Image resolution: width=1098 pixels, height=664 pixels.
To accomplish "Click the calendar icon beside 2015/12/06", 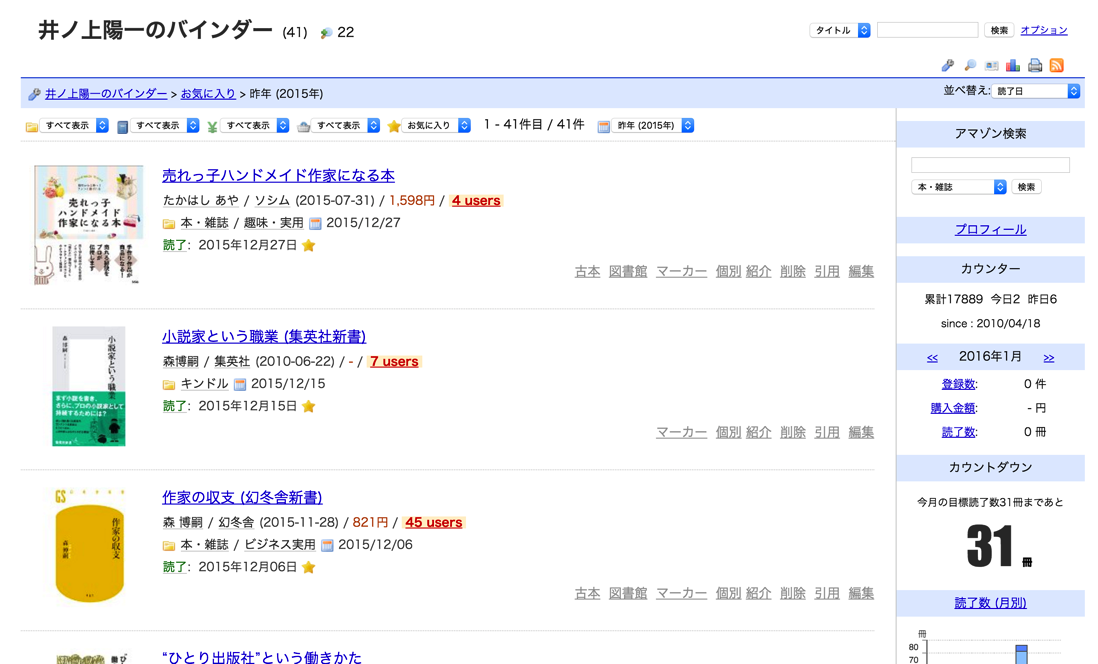I will click(327, 545).
